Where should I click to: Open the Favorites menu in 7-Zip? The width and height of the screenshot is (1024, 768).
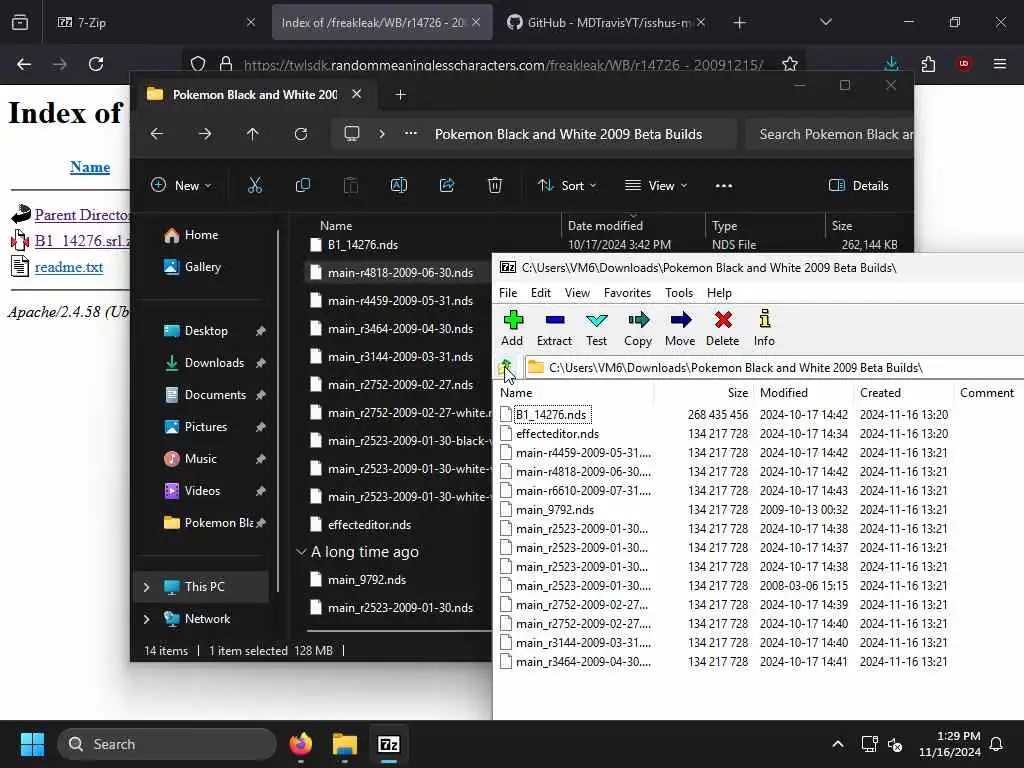tap(627, 293)
